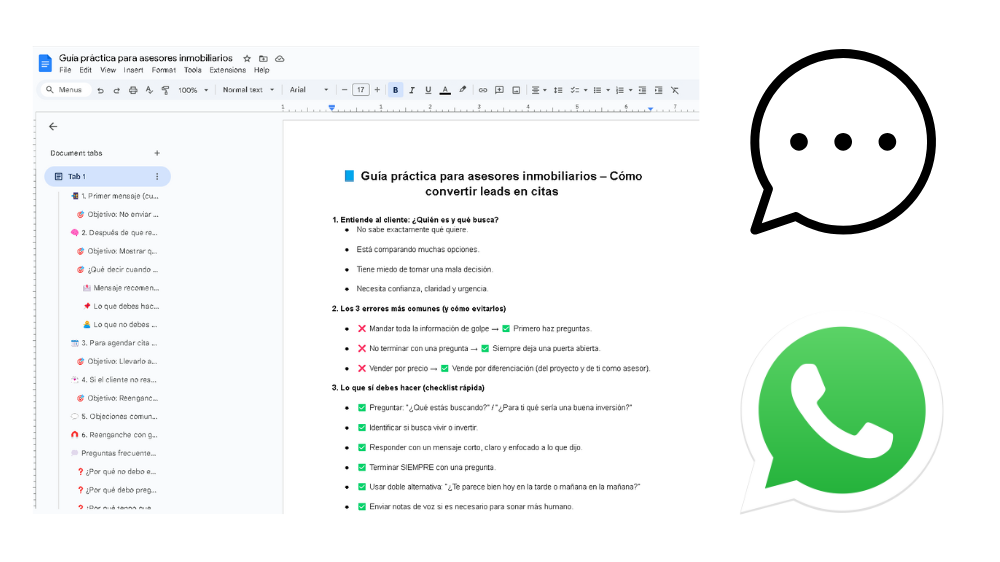Viewport: 1000px width, 562px height.
Task: Open the Extensions menu
Action: tap(228, 70)
